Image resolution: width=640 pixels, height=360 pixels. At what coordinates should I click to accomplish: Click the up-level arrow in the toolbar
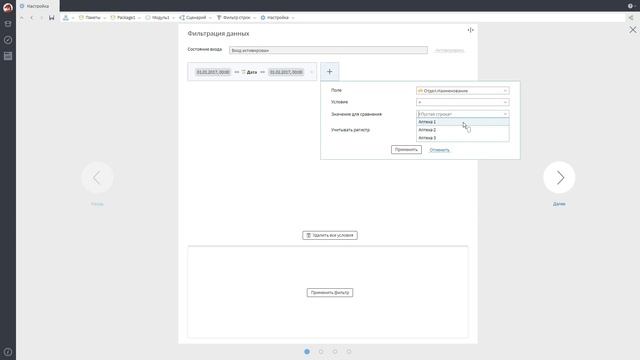(22, 18)
